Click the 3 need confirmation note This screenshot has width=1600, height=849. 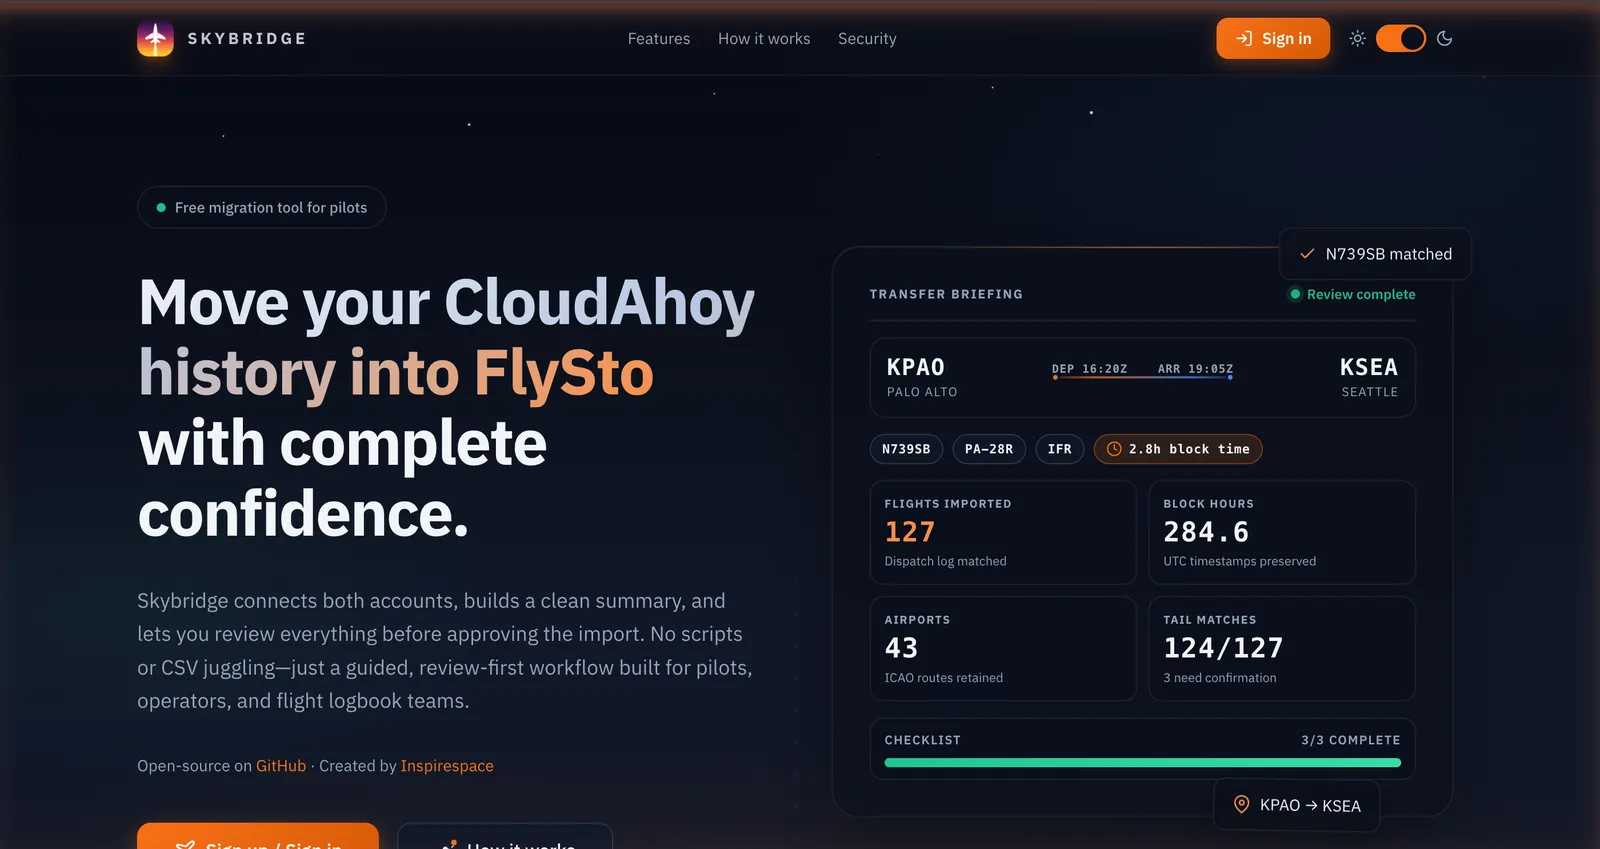(1219, 677)
